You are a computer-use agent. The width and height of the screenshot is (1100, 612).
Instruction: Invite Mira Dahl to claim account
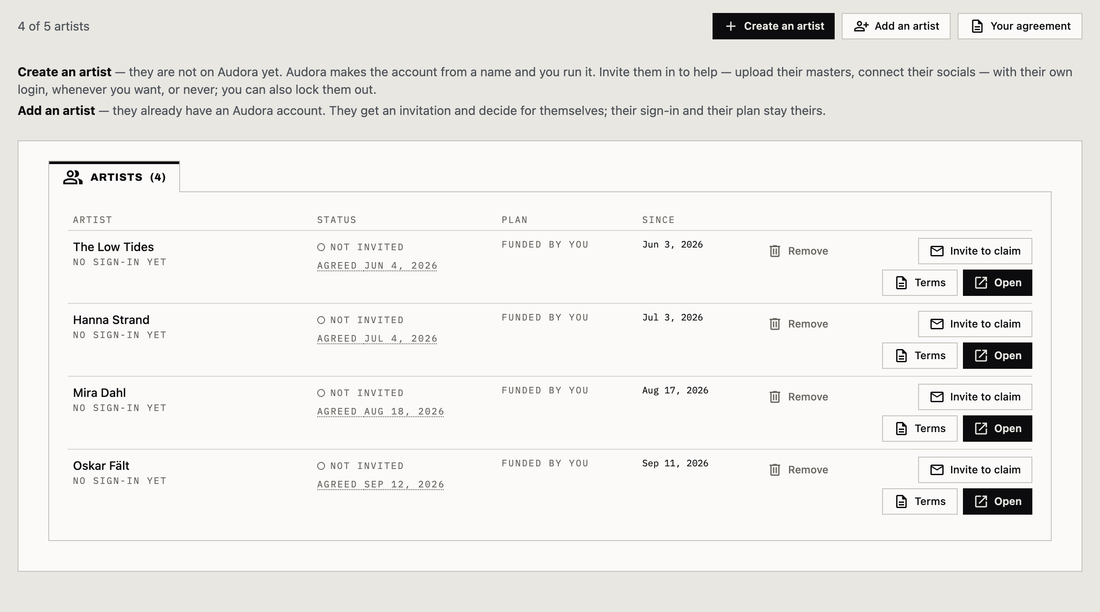pyautogui.click(x=975, y=397)
